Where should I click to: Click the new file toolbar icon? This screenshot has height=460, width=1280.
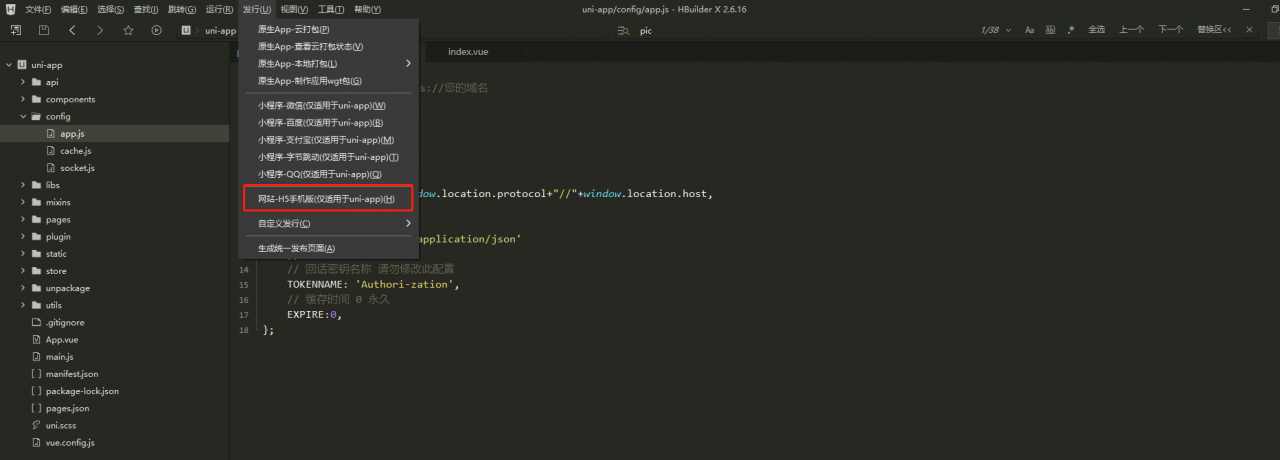click(x=15, y=30)
